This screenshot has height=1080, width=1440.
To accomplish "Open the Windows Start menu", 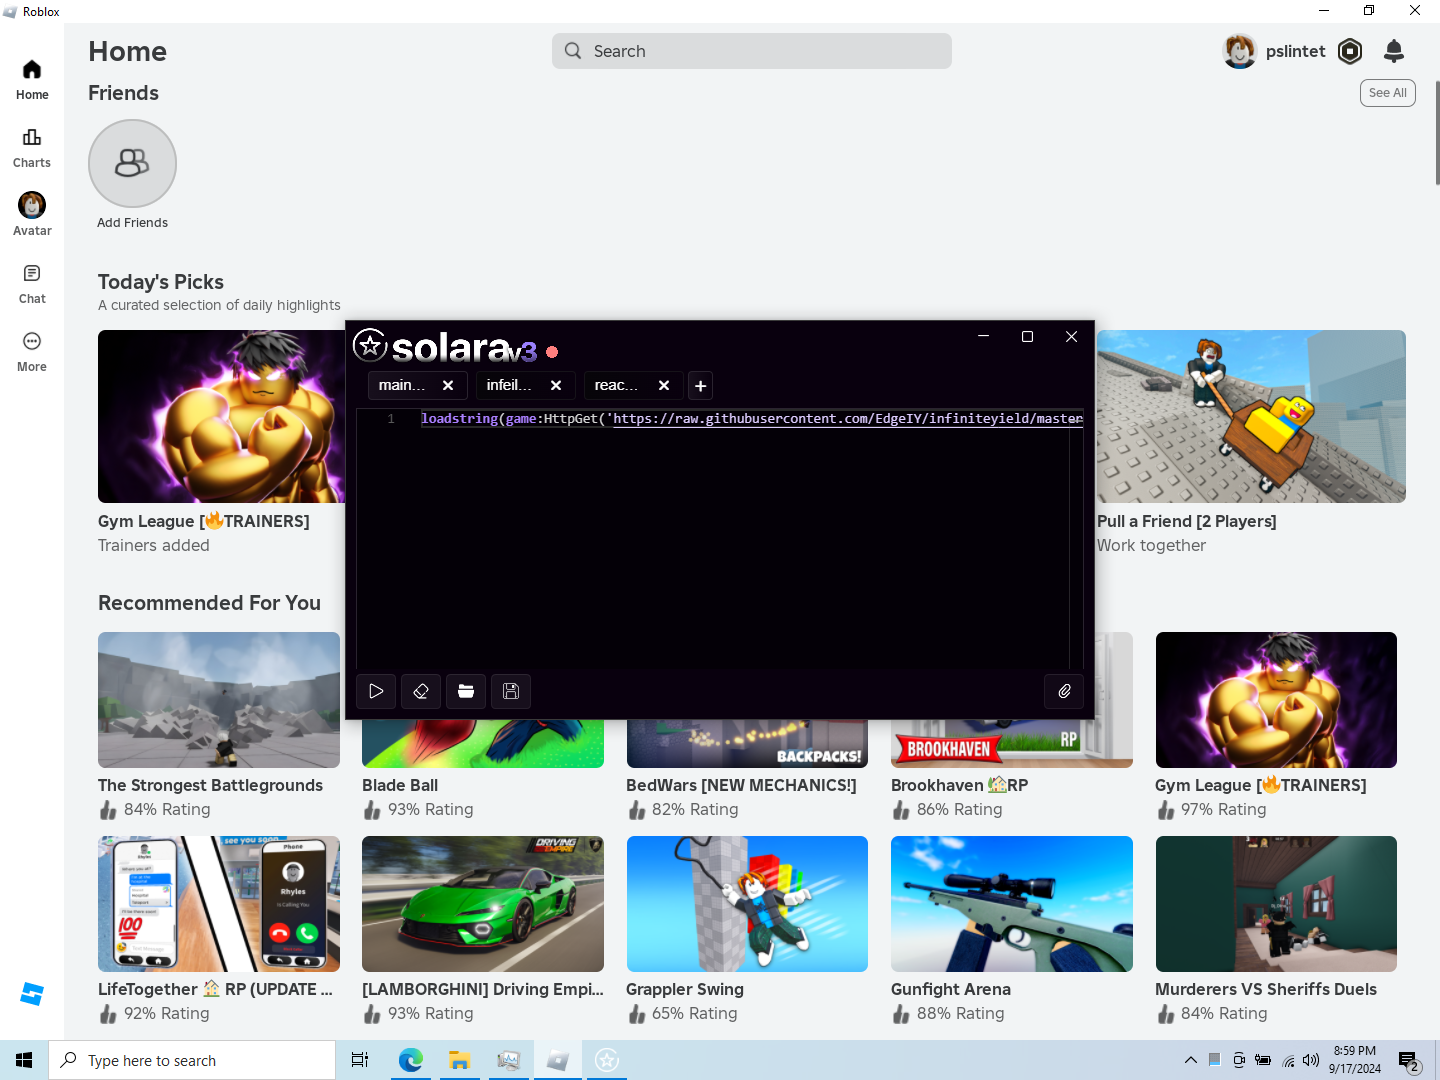I will coord(24,1060).
